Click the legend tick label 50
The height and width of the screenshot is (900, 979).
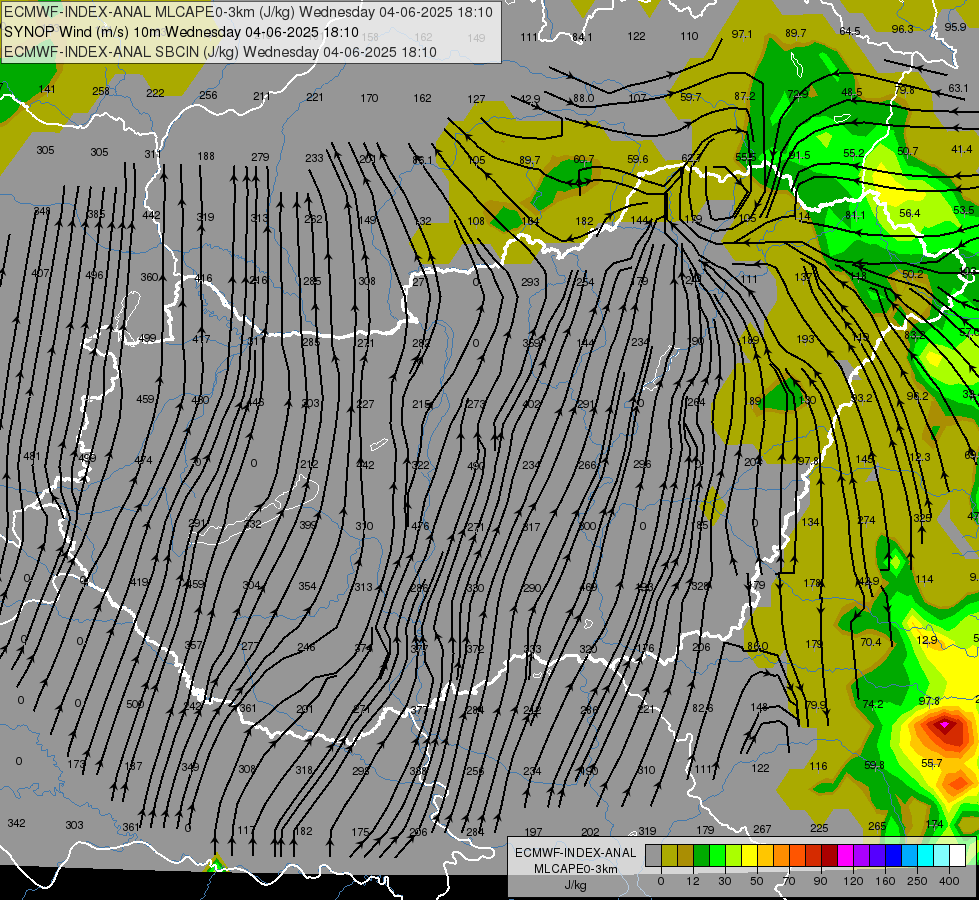[757, 881]
